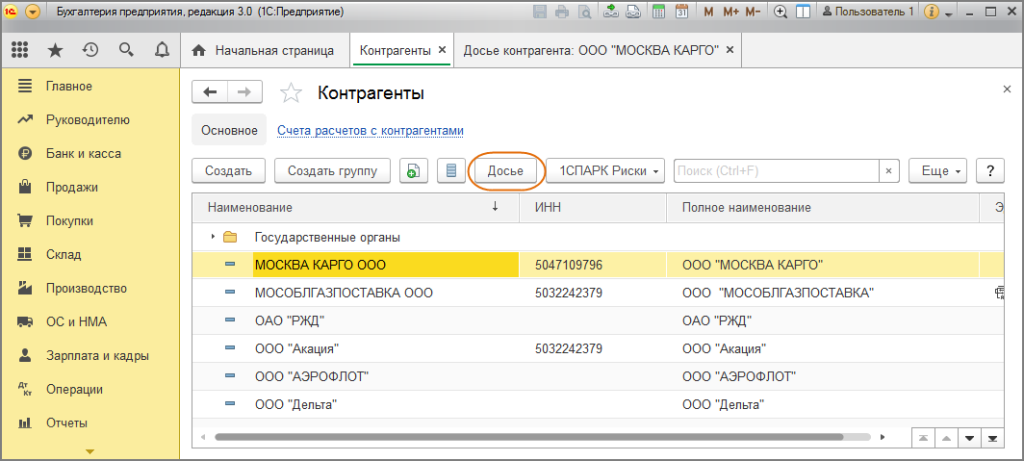
Task: Click the M- memory subtract button
Action: tap(753, 12)
